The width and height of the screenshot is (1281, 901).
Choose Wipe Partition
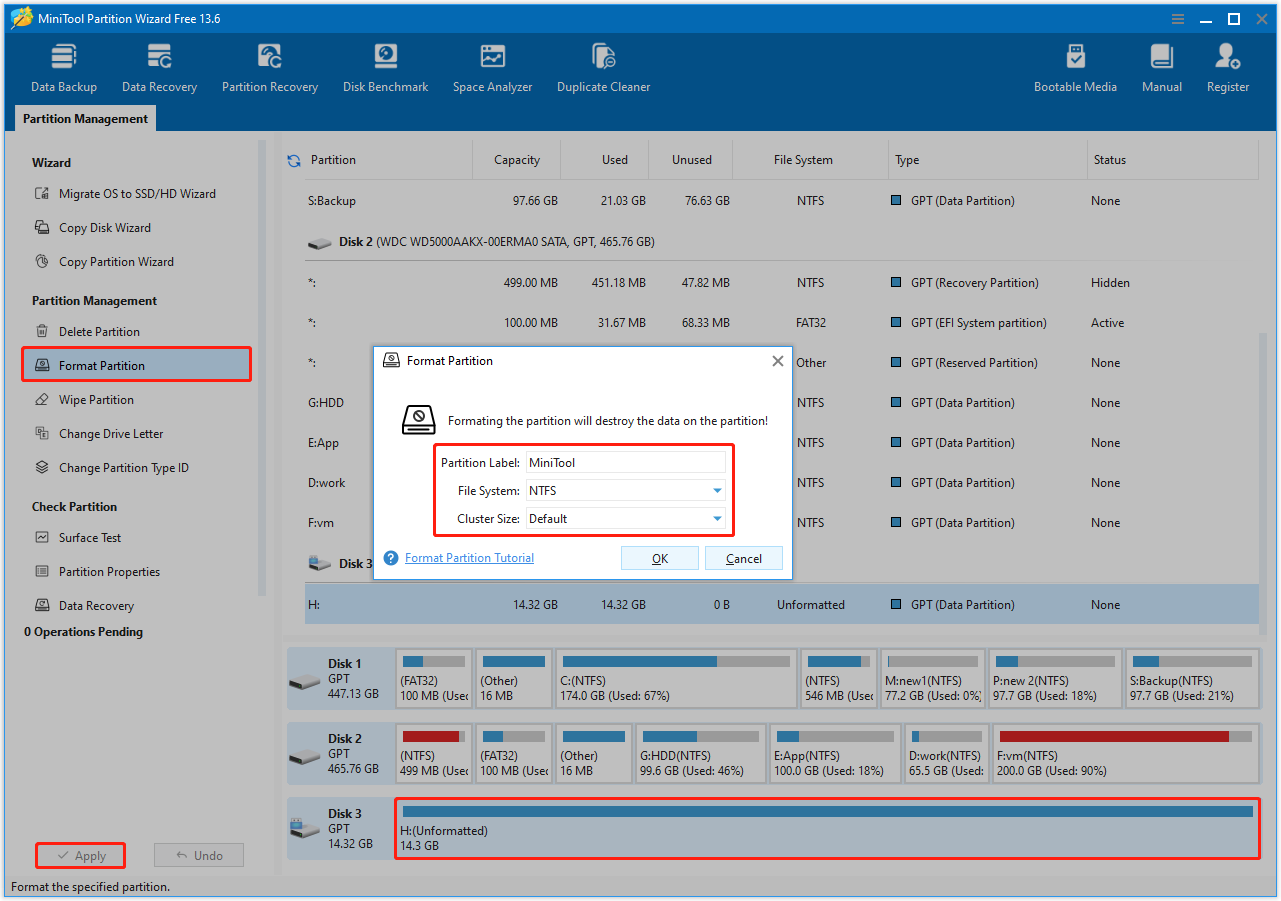point(84,400)
